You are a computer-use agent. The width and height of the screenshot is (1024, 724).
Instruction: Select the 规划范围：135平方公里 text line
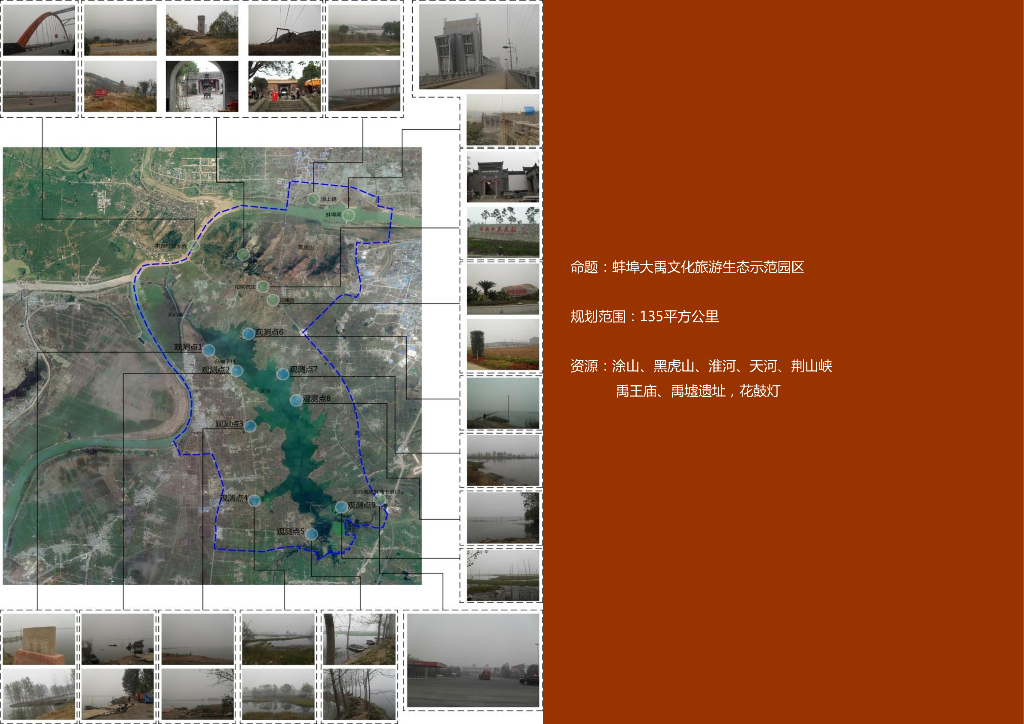645,317
